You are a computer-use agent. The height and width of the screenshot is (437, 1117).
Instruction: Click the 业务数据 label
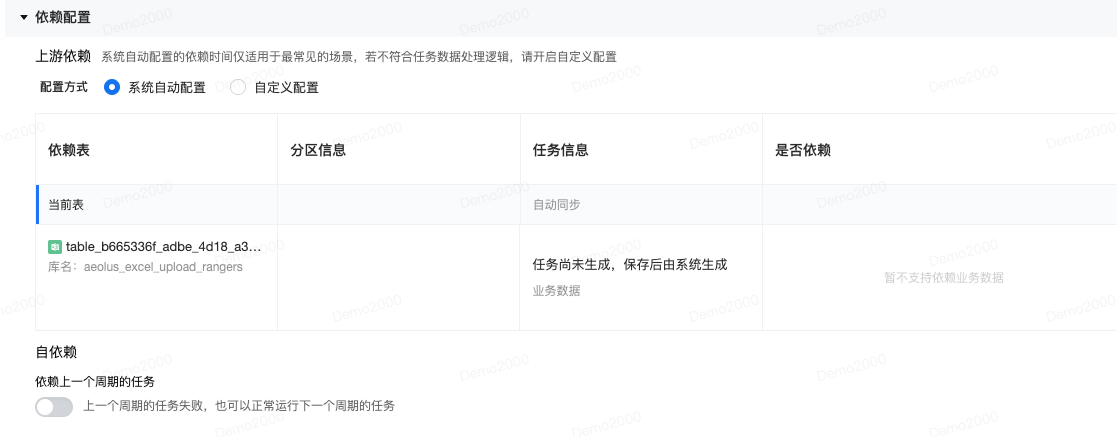[x=556, y=291]
